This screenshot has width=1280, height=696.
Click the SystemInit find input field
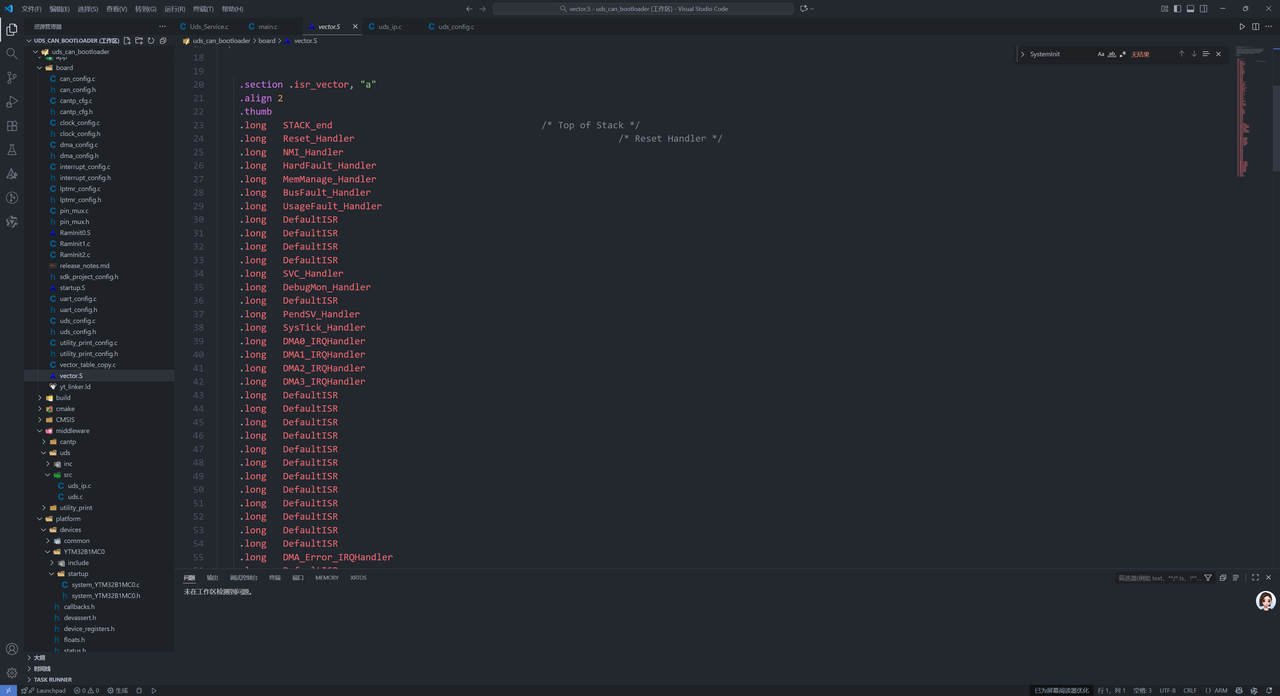coord(1058,54)
